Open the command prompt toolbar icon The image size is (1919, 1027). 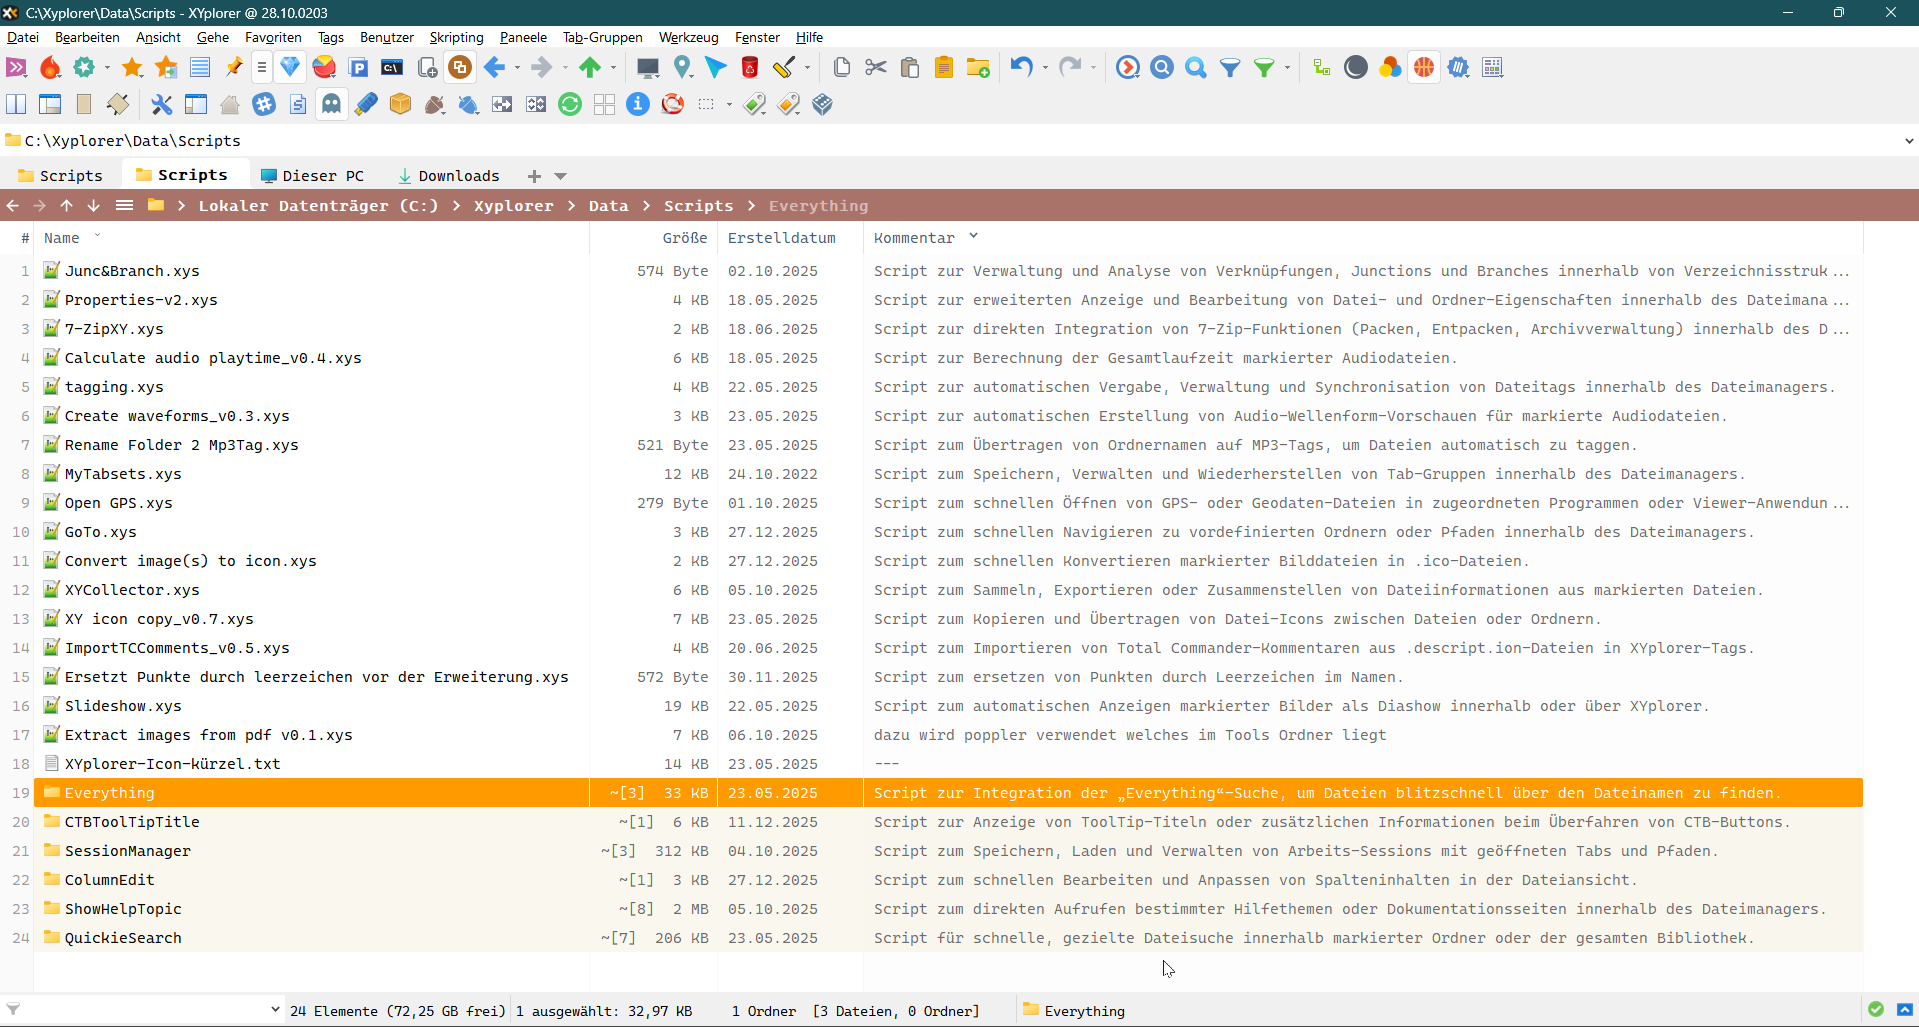pyautogui.click(x=392, y=68)
